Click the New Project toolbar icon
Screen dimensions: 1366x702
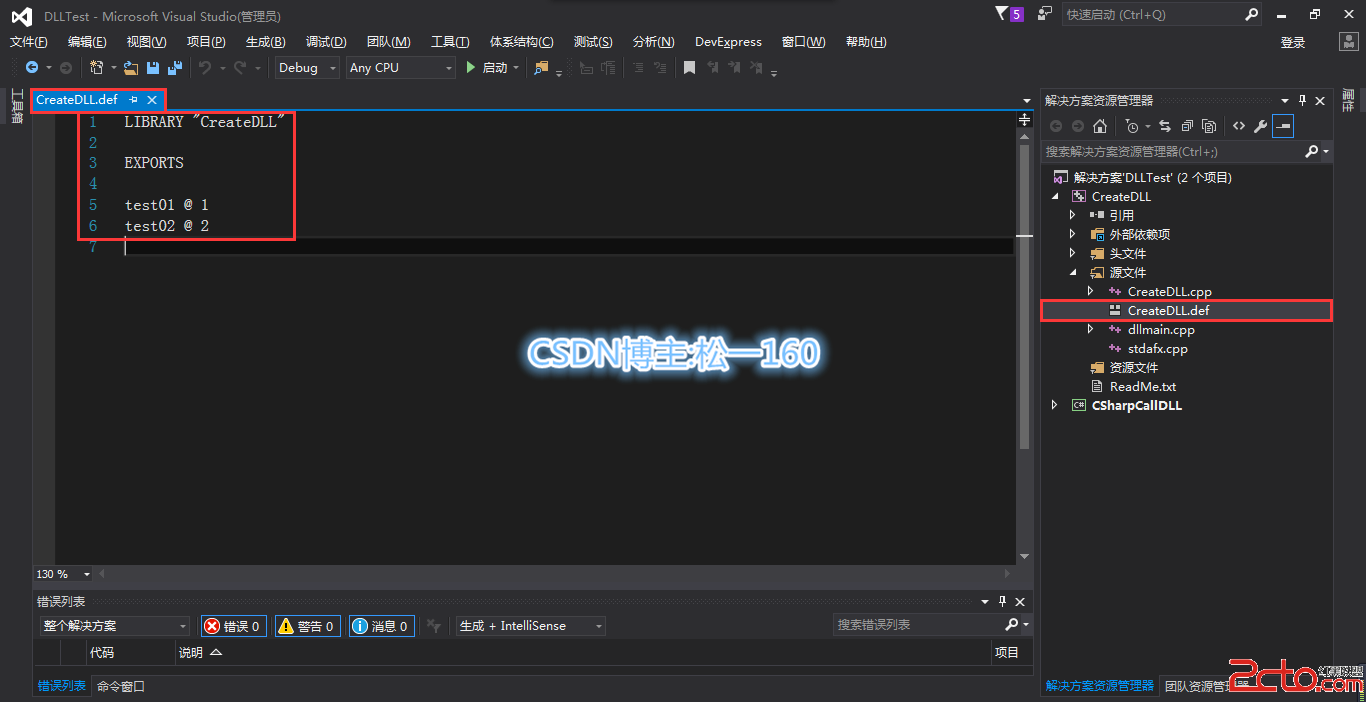96,68
